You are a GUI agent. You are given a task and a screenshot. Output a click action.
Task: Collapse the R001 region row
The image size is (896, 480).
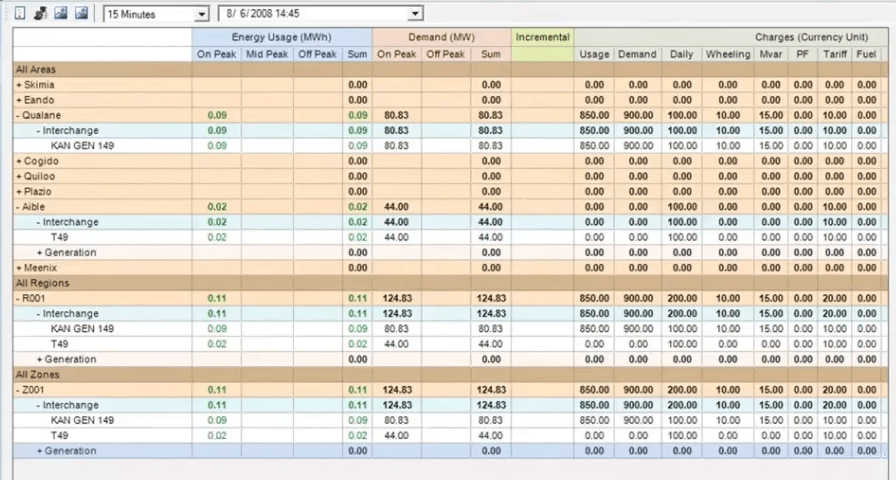click(x=18, y=298)
